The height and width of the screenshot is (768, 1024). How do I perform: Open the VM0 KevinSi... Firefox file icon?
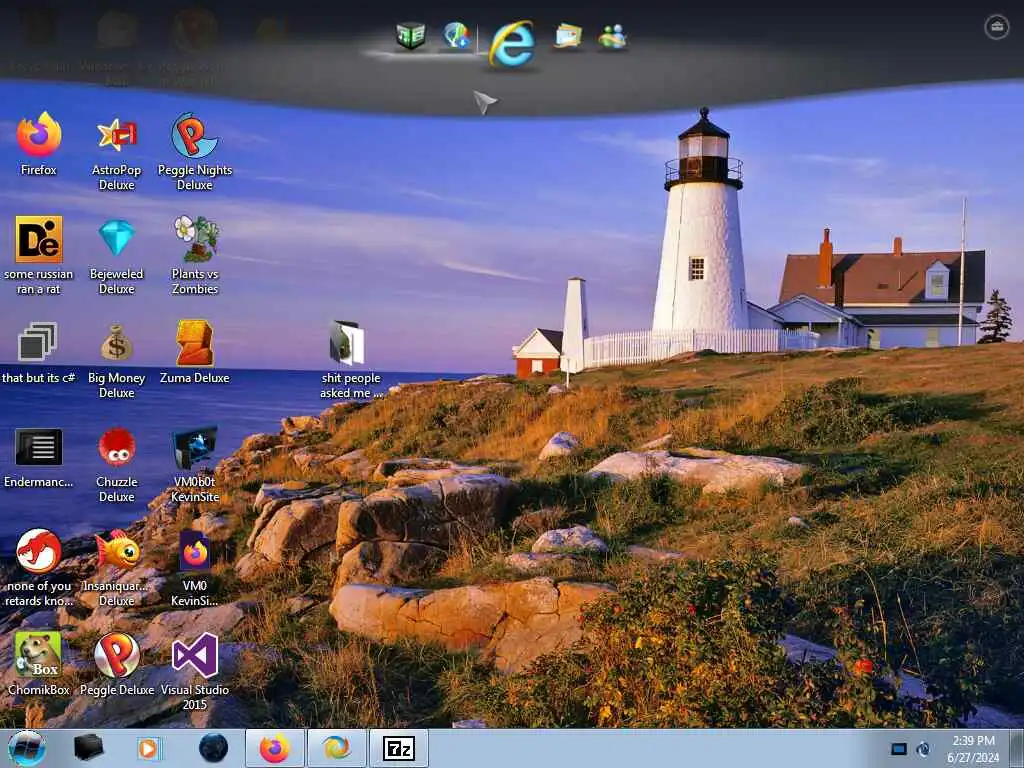coord(195,568)
